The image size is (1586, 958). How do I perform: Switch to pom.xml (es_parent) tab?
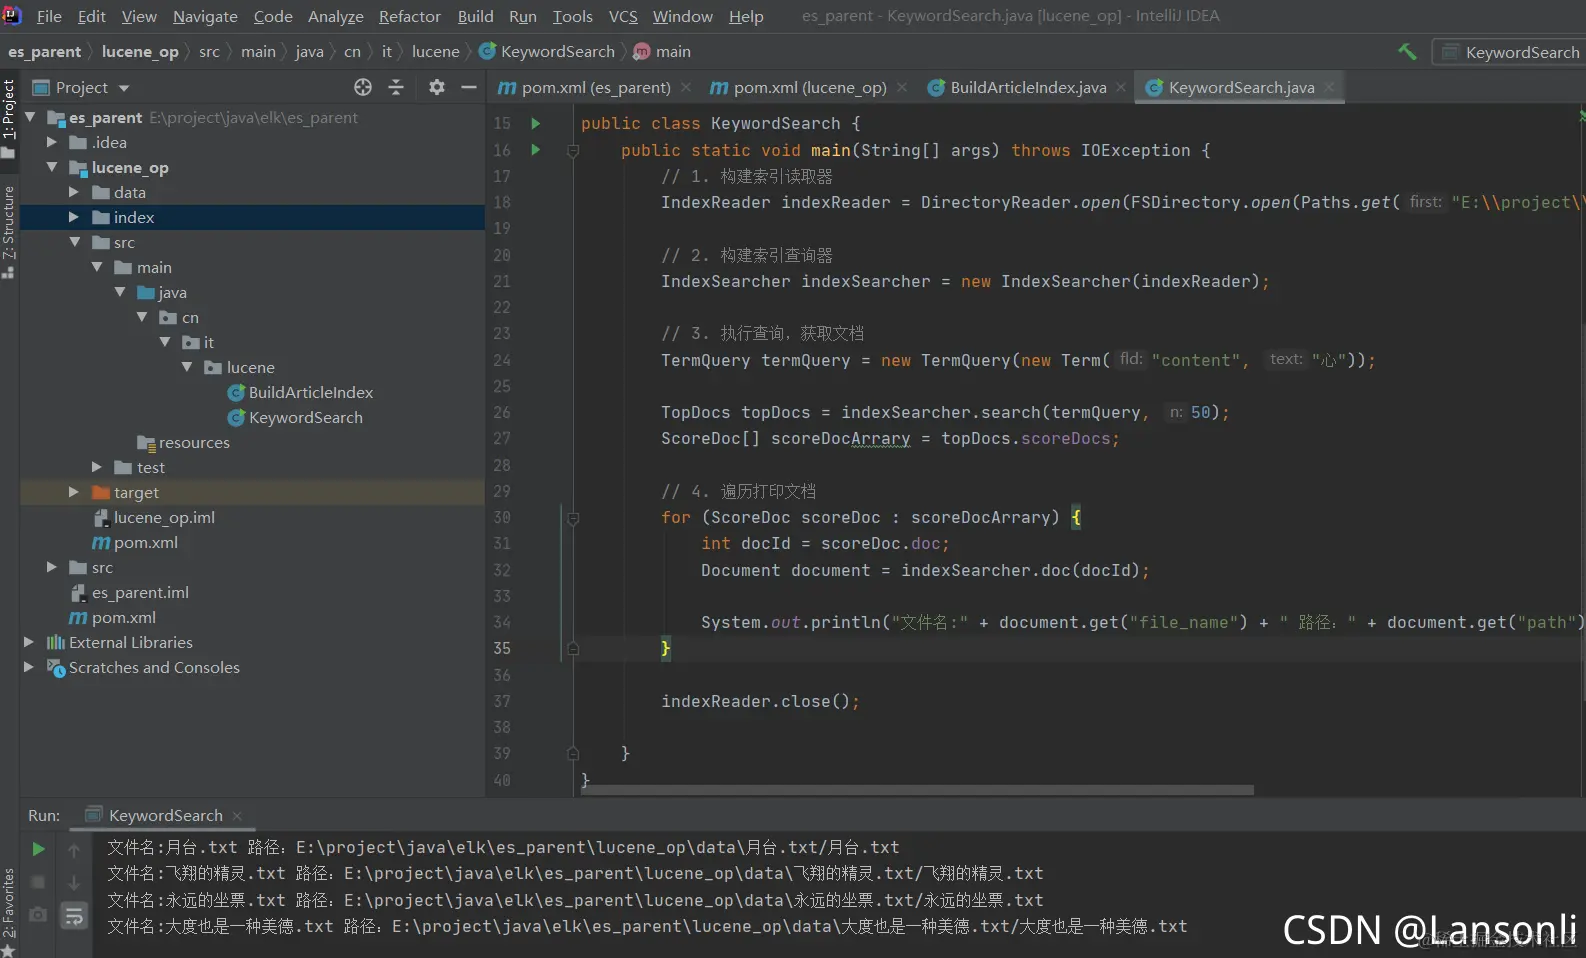[595, 88]
